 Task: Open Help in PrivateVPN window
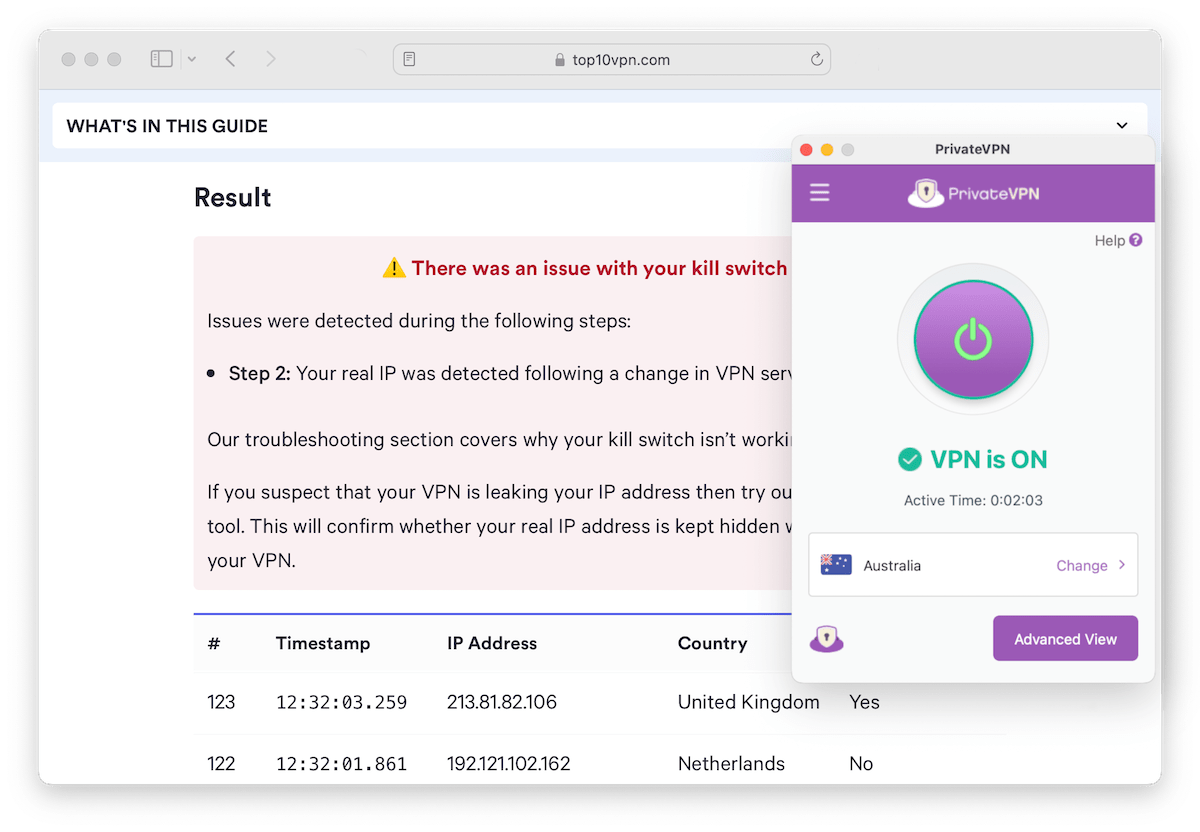(1118, 240)
